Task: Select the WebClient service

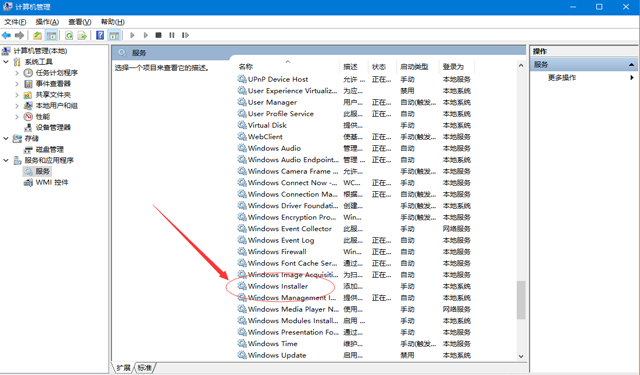Action: point(265,137)
